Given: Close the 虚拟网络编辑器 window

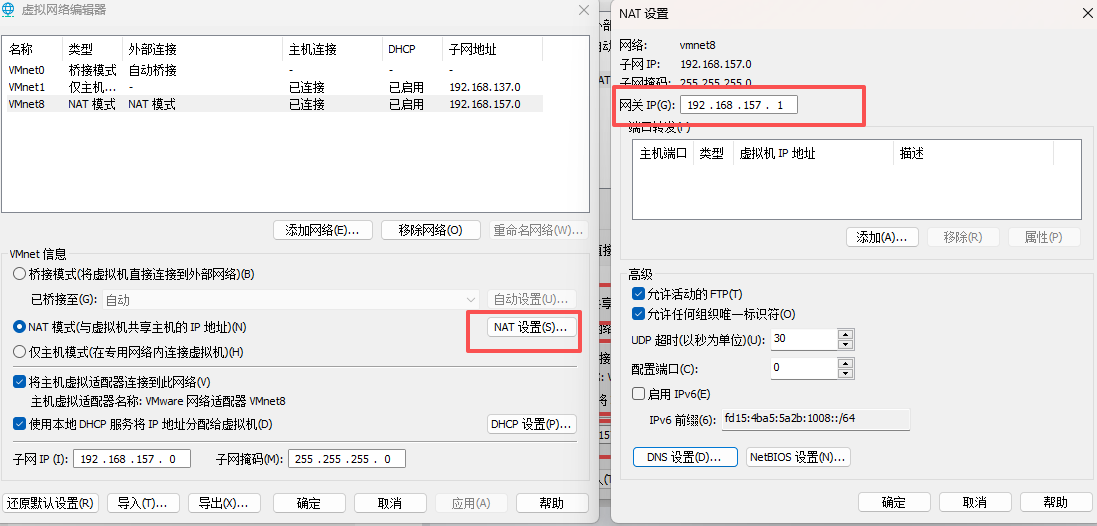Looking at the screenshot, I should point(583,10).
